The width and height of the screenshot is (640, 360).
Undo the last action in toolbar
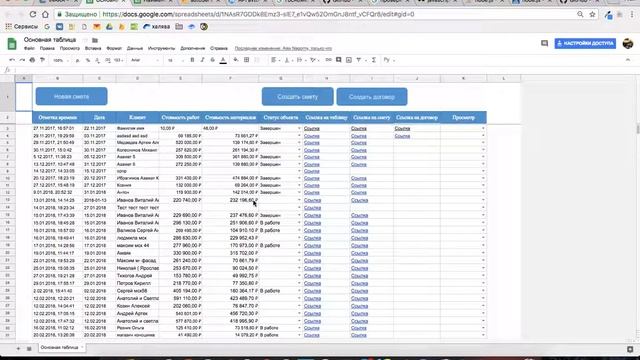pos(12,60)
